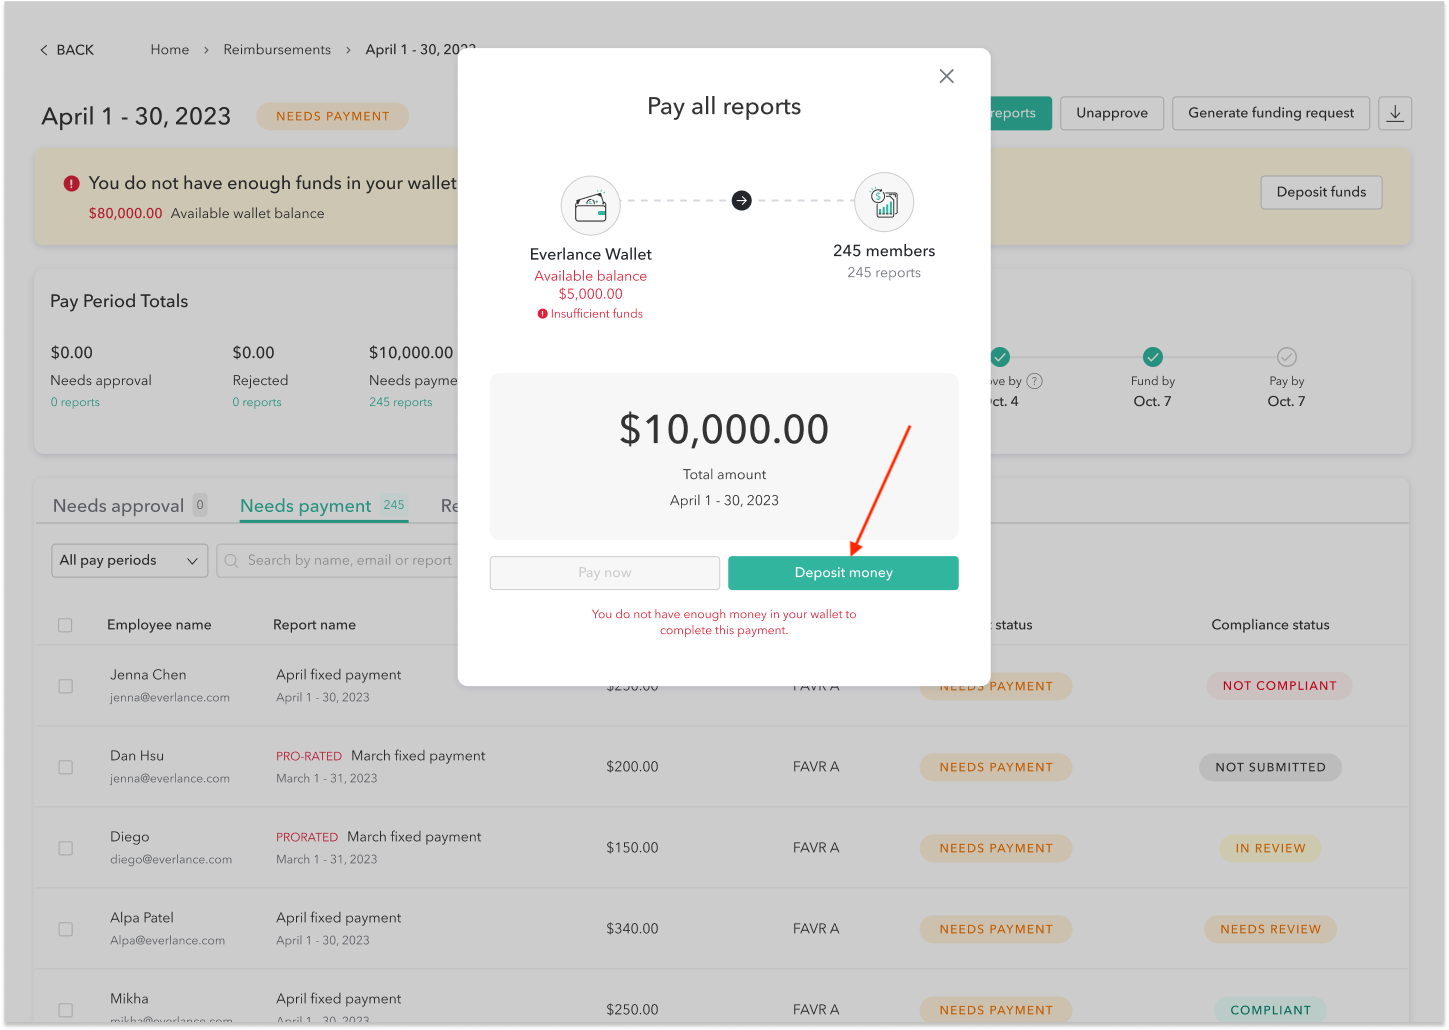Screen dimensions: 1449x1030
Task: Open the help tooltip next to Approve by Oct. 4
Action: [1035, 380]
